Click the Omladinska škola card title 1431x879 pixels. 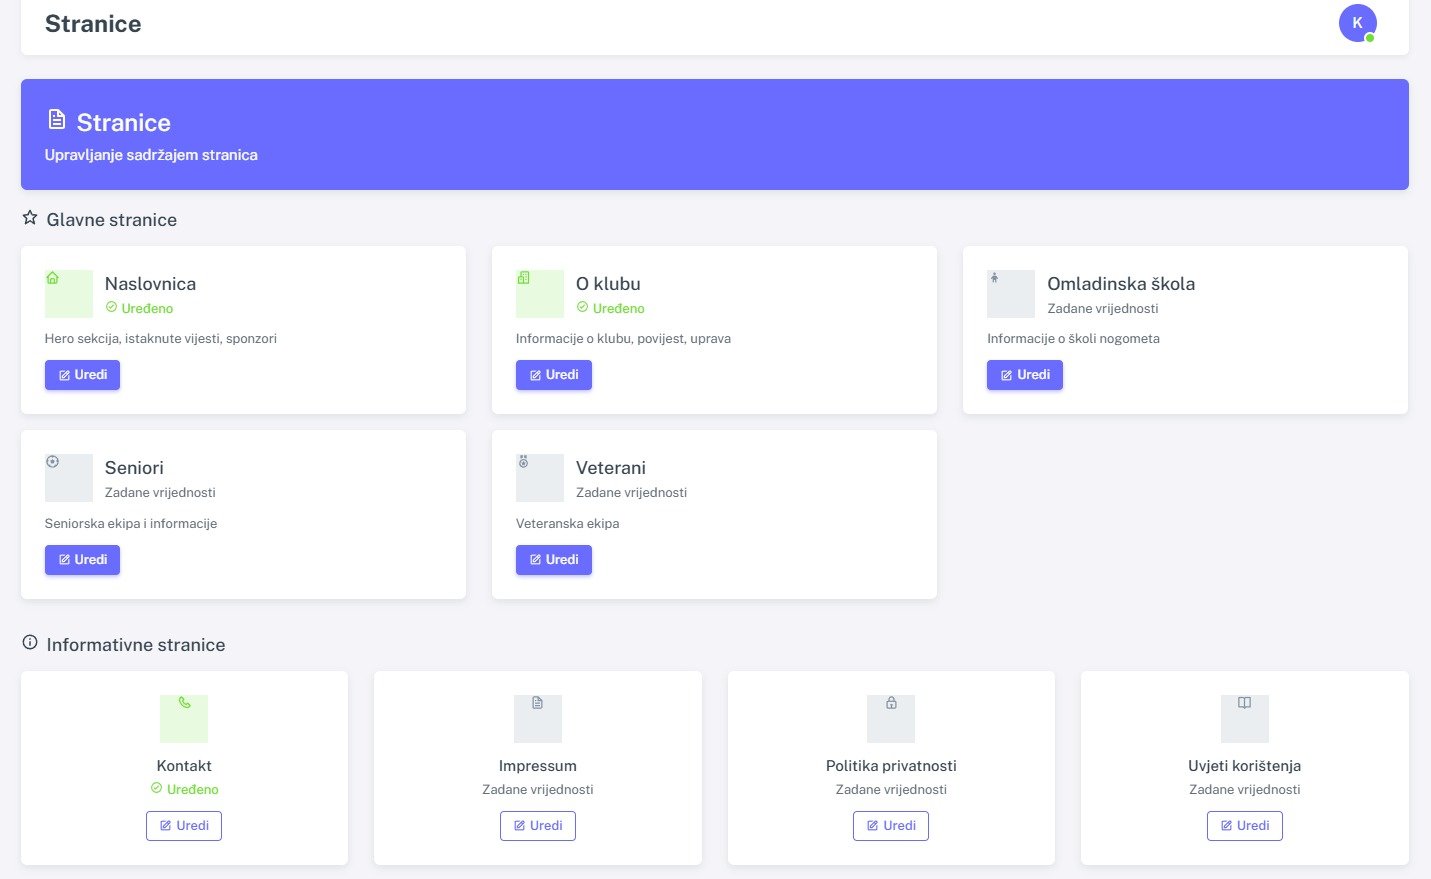coord(1121,284)
